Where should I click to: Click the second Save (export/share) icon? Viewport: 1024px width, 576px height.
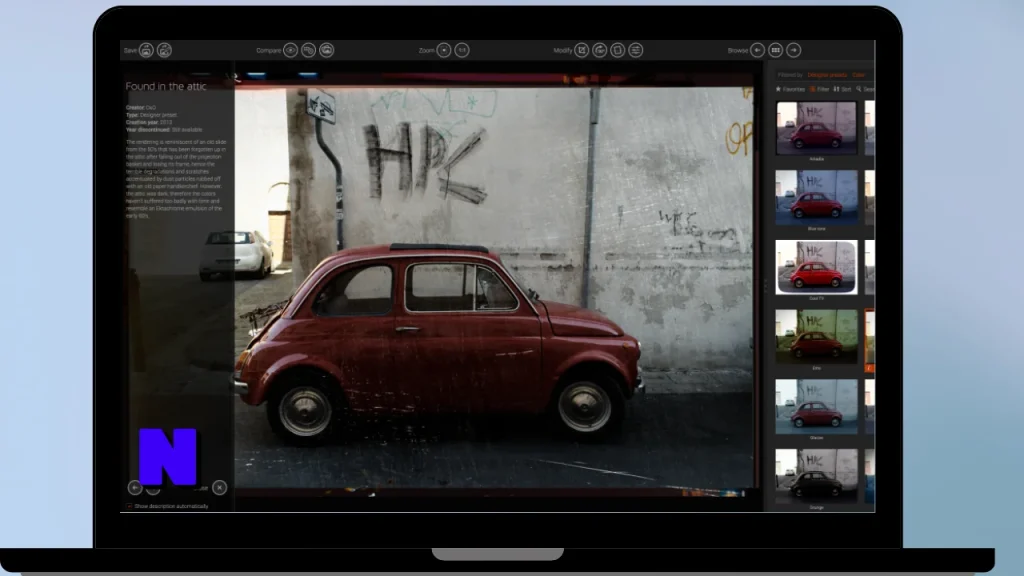point(165,50)
